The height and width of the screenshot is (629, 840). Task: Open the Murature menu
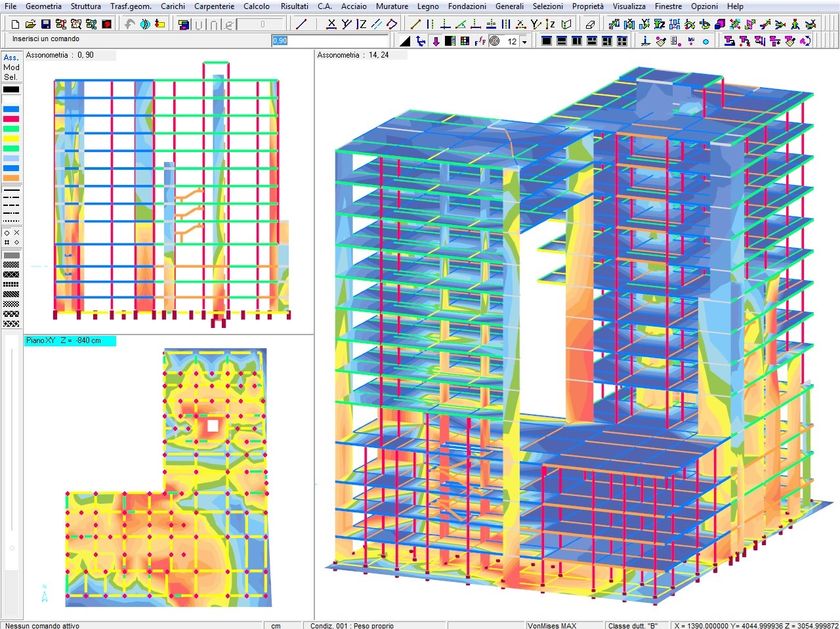click(x=392, y=6)
